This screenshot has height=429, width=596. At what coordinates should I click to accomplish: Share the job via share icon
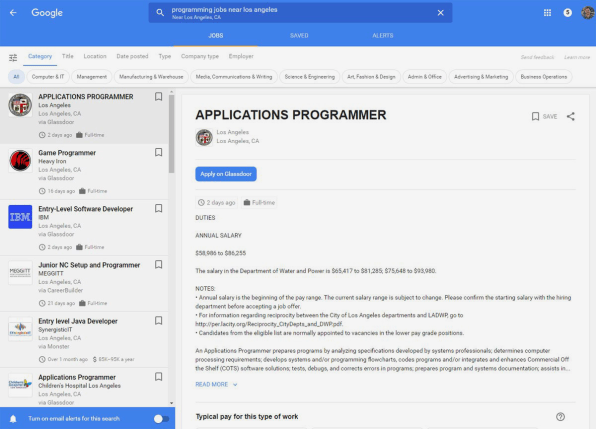(571, 116)
